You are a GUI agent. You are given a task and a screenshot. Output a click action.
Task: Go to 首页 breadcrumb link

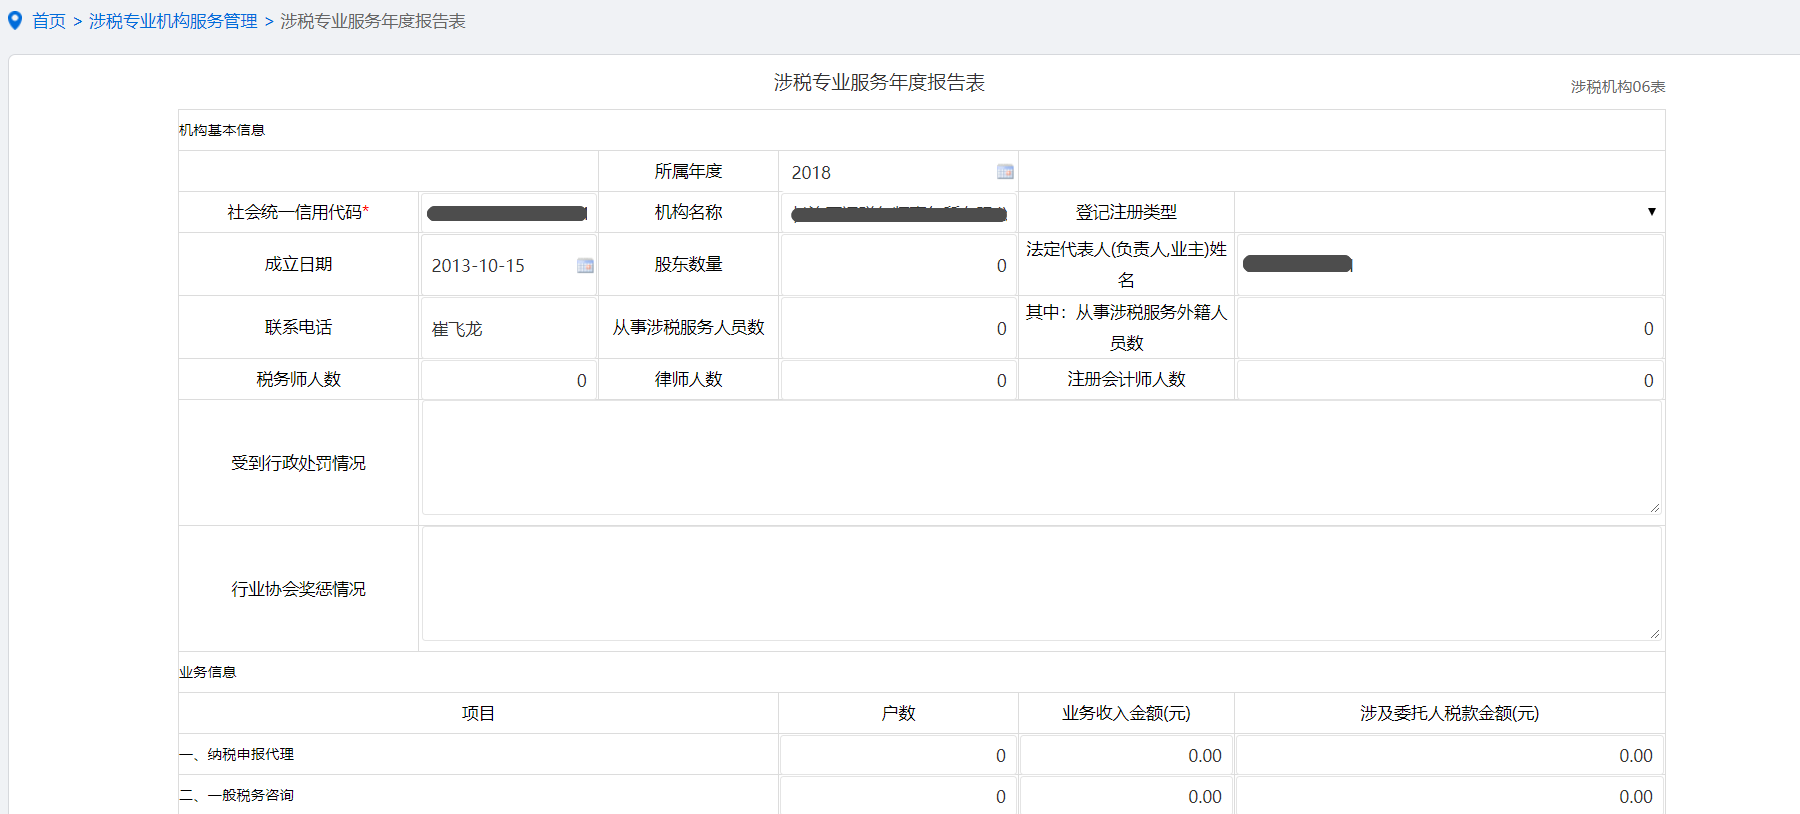pyautogui.click(x=49, y=21)
